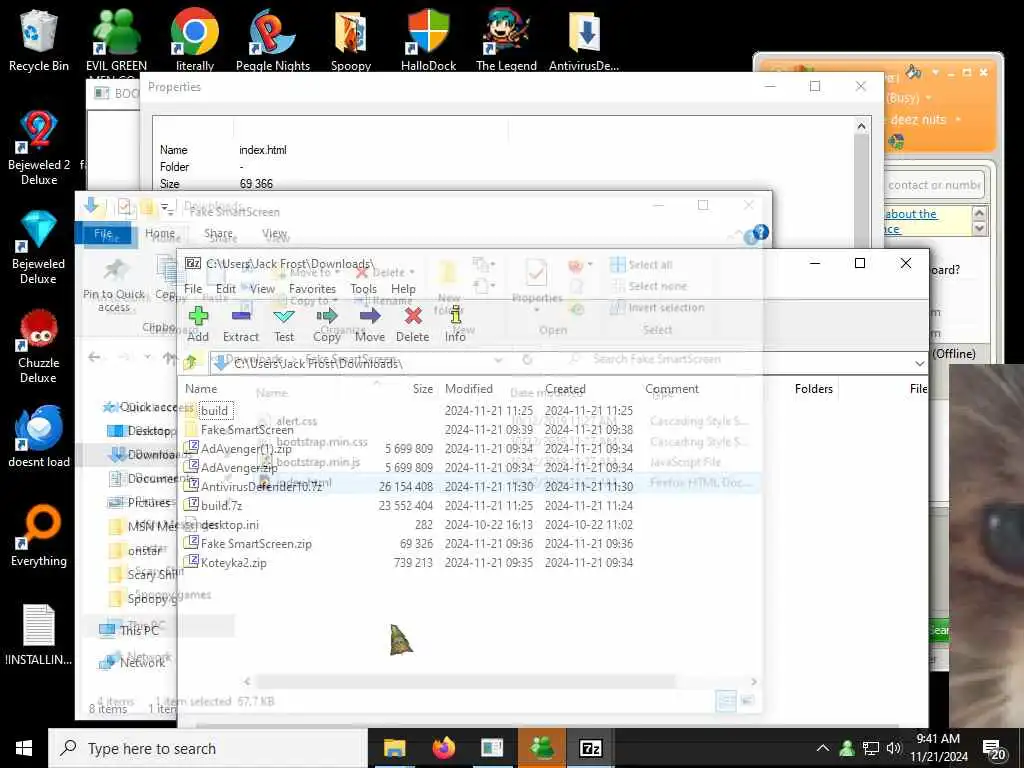Click the Info icon in 7-Zip toolbar
The height and width of the screenshot is (768, 1024).
[455, 317]
